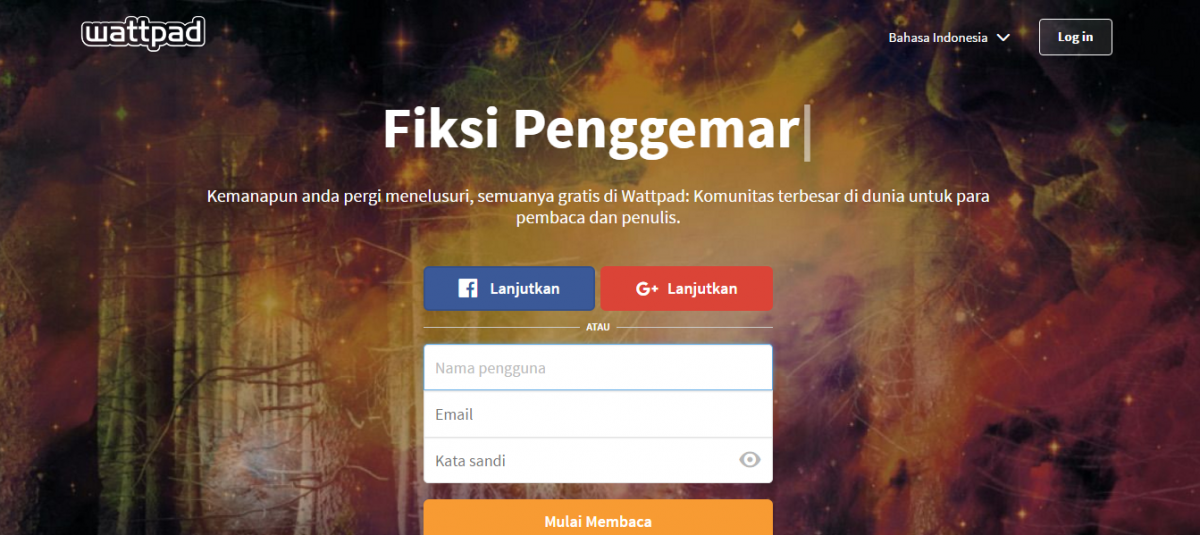Continue with the blue Facebook Lanjutkan button

click(x=509, y=288)
